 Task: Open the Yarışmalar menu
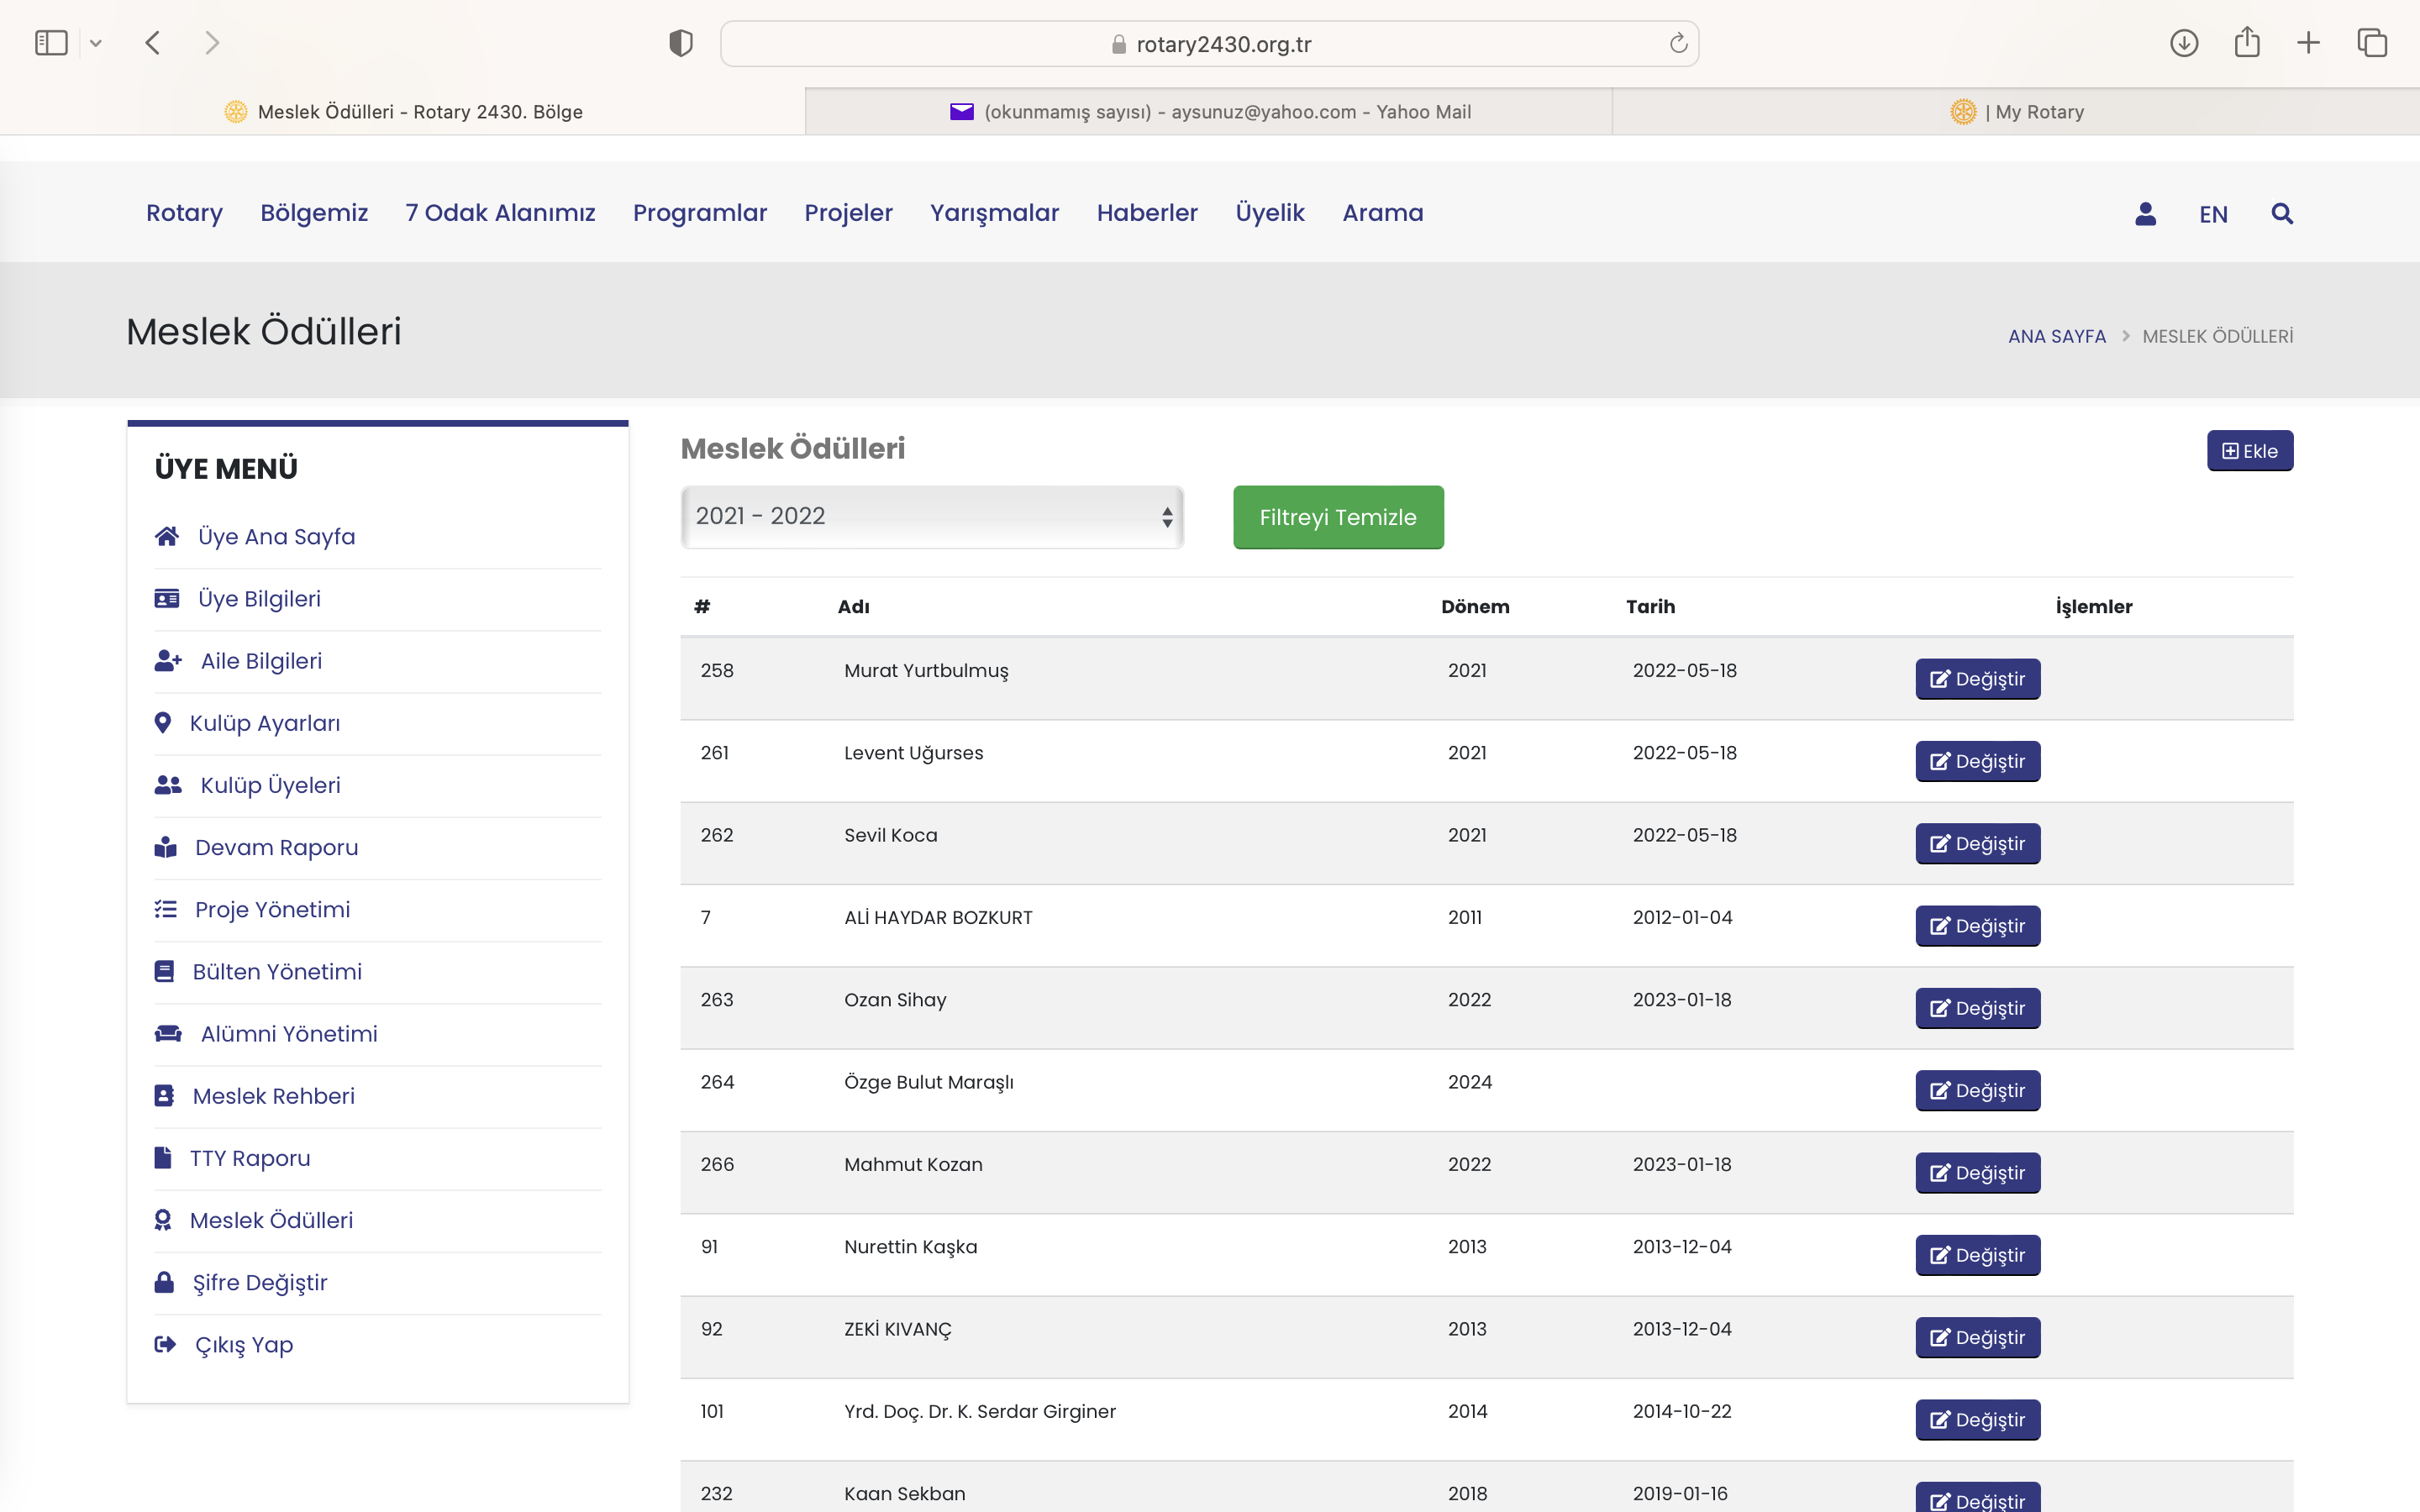tap(994, 213)
